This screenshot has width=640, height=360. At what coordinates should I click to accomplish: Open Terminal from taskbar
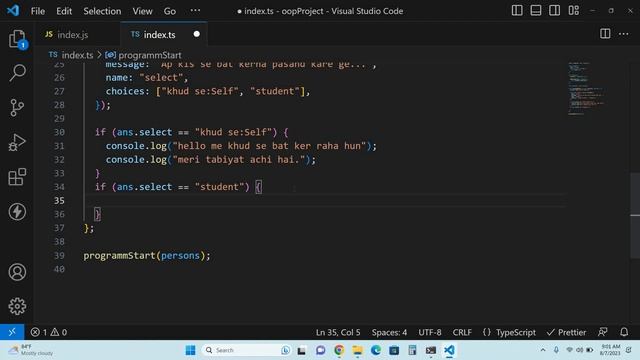tap(431, 350)
